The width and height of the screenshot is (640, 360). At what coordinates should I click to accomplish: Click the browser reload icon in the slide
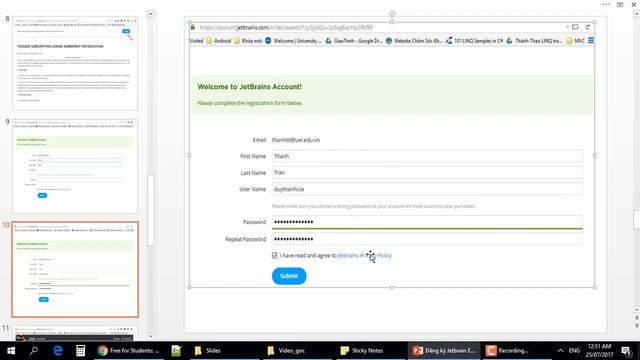click(587, 27)
